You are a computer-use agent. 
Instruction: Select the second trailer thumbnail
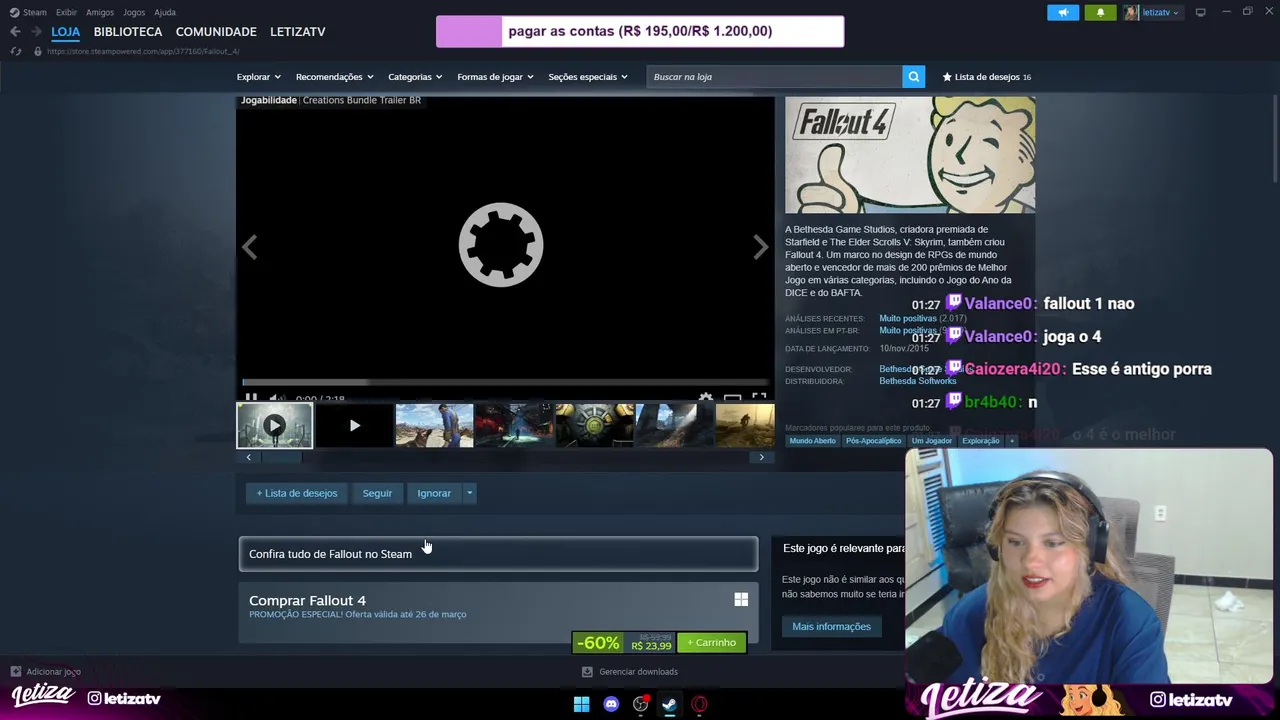click(x=354, y=425)
